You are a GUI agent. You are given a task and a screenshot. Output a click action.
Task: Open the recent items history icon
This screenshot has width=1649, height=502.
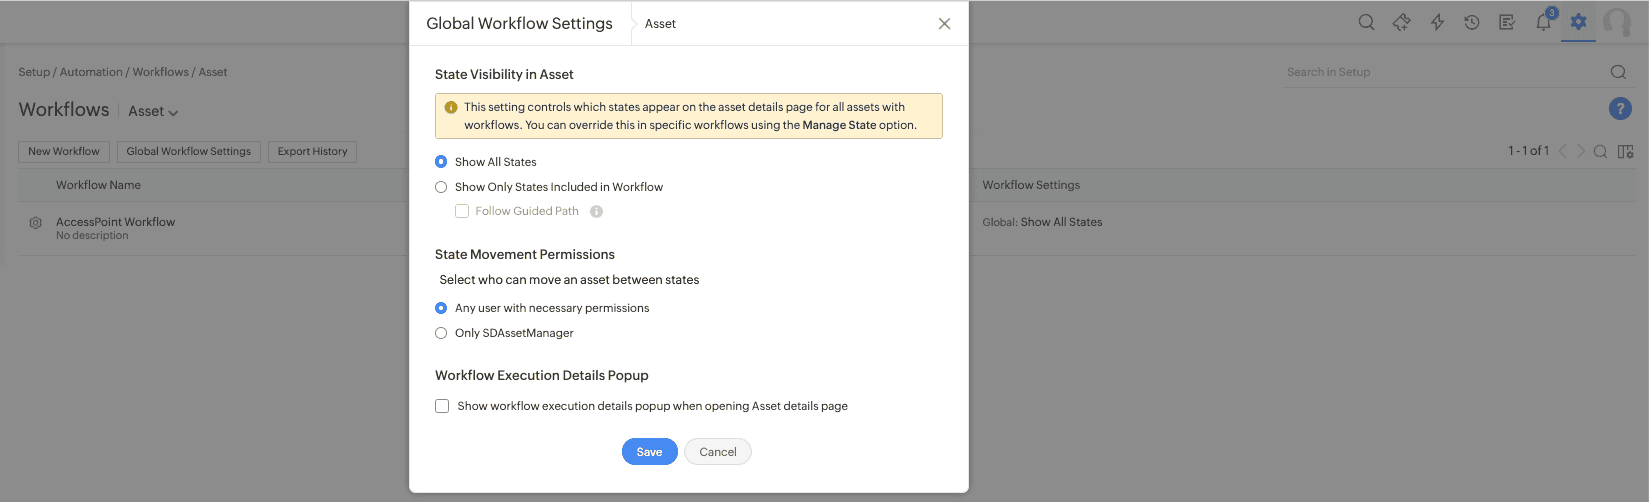[1472, 22]
